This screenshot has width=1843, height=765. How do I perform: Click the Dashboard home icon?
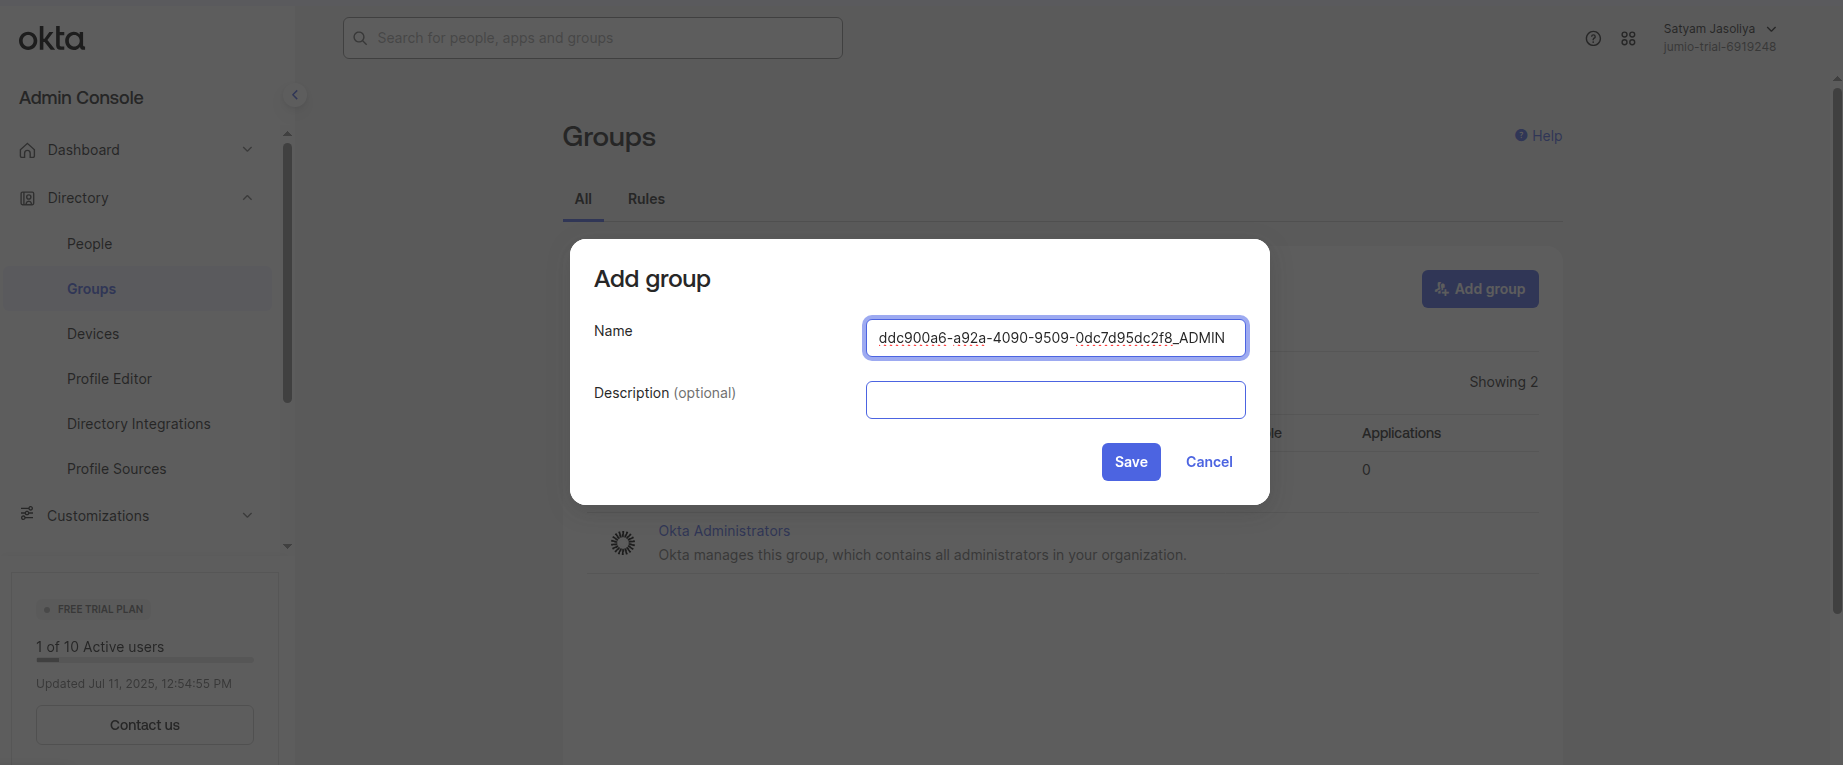(28, 150)
